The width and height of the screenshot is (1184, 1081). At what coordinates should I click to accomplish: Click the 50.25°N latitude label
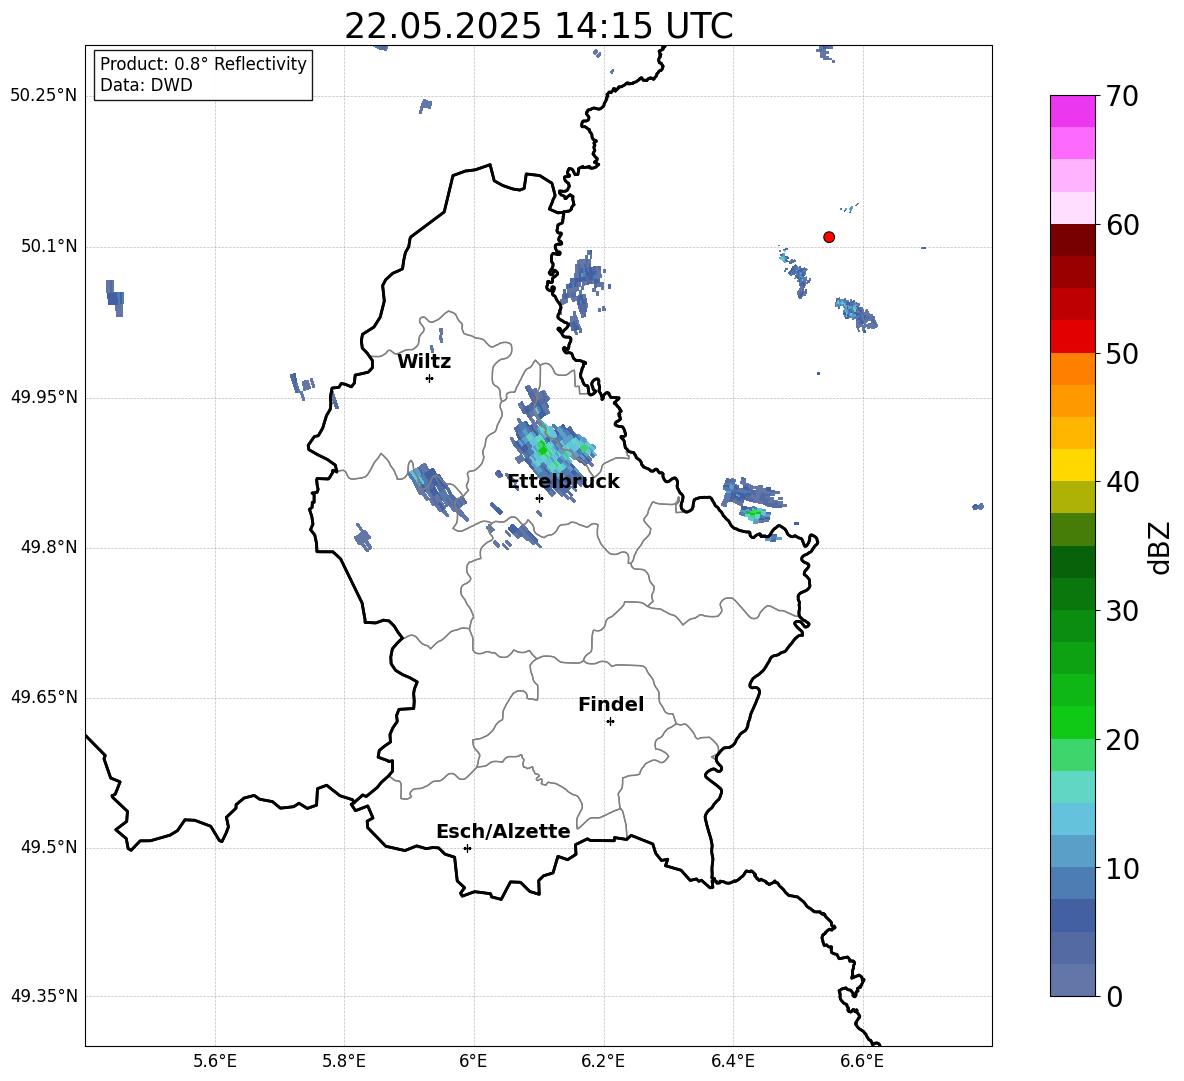click(x=44, y=96)
